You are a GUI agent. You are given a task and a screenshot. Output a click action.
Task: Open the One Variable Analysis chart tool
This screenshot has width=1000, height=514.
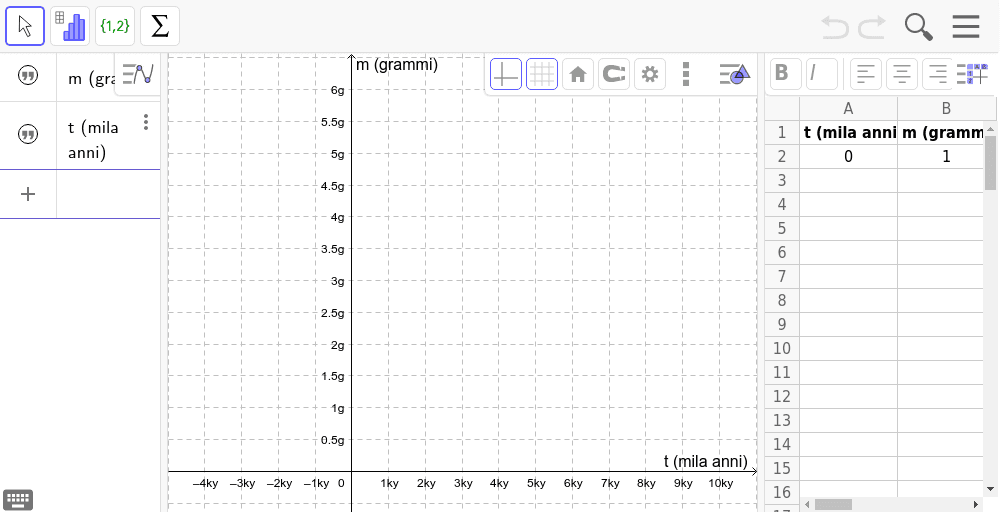point(70,26)
